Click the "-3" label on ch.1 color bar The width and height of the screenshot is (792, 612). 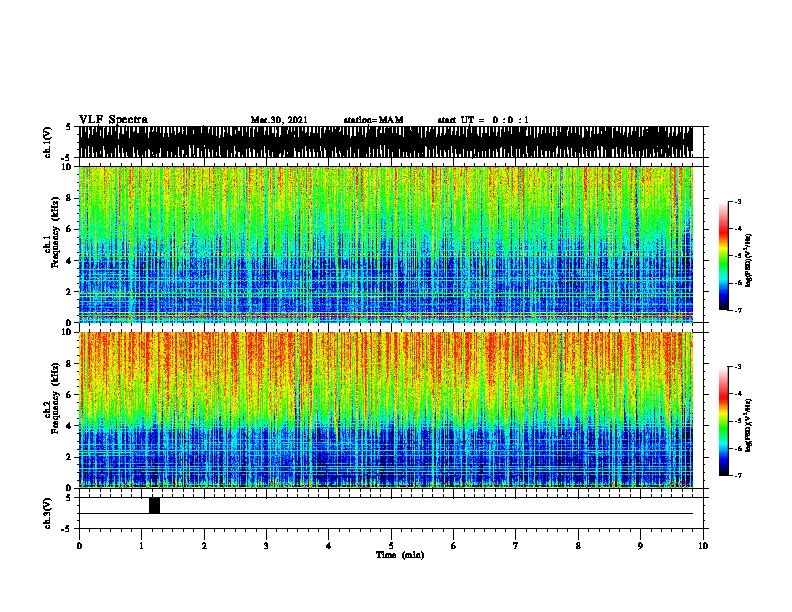point(737,201)
